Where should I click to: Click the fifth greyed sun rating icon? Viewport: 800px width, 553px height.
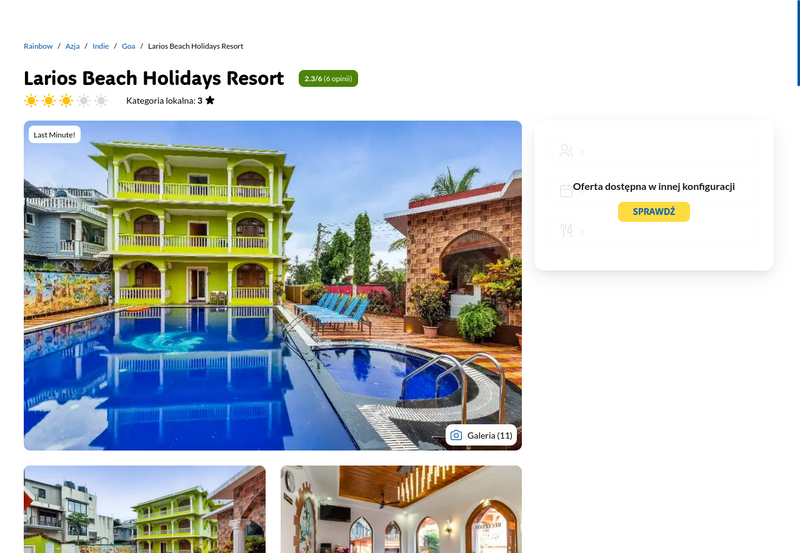click(x=102, y=100)
